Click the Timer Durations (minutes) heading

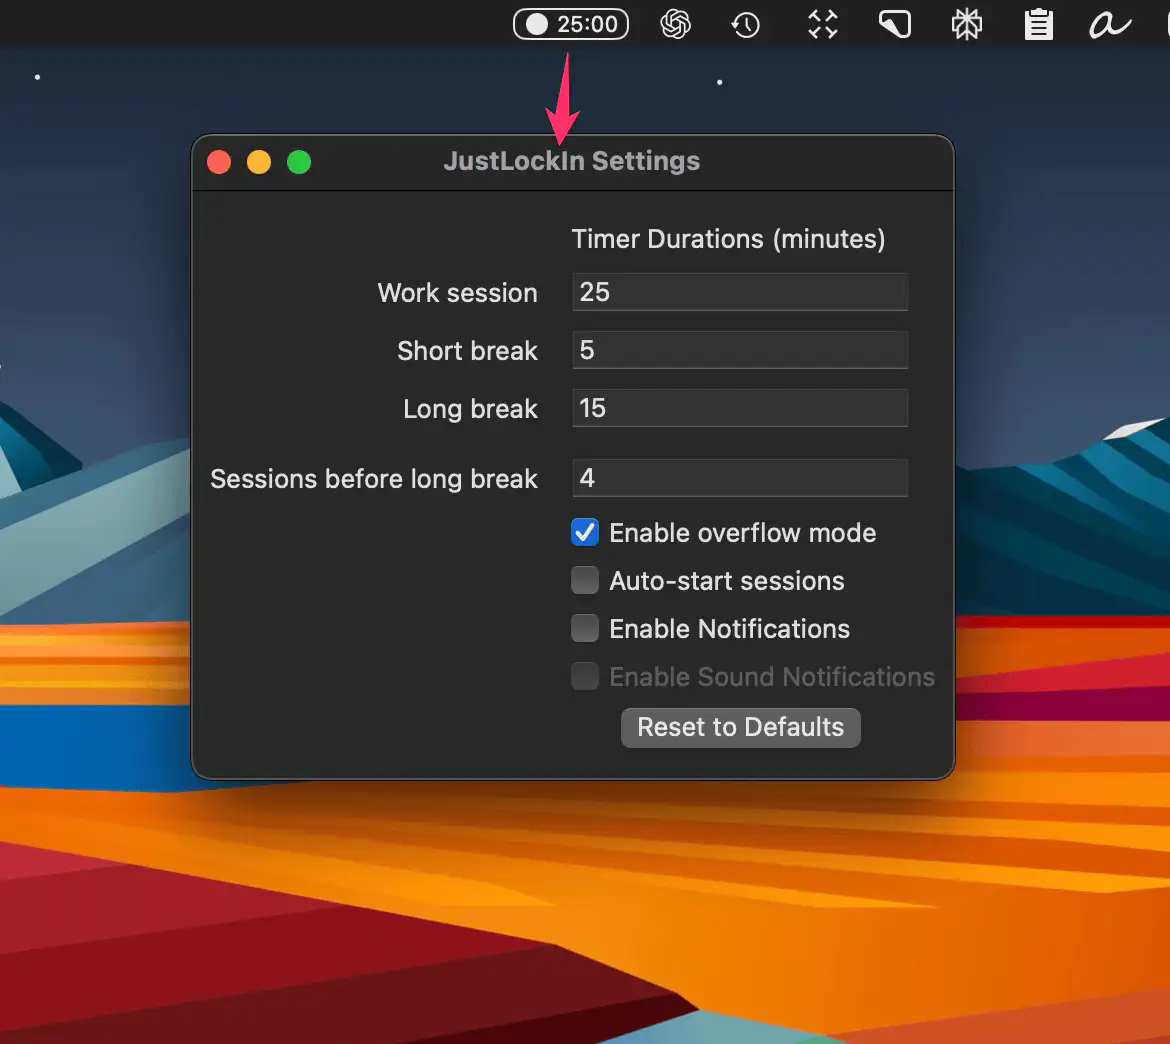(728, 239)
